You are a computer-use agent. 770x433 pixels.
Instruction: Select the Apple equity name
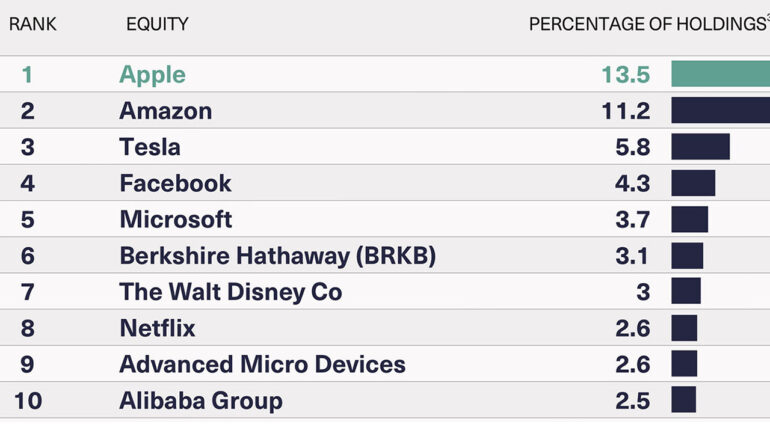[x=153, y=75]
